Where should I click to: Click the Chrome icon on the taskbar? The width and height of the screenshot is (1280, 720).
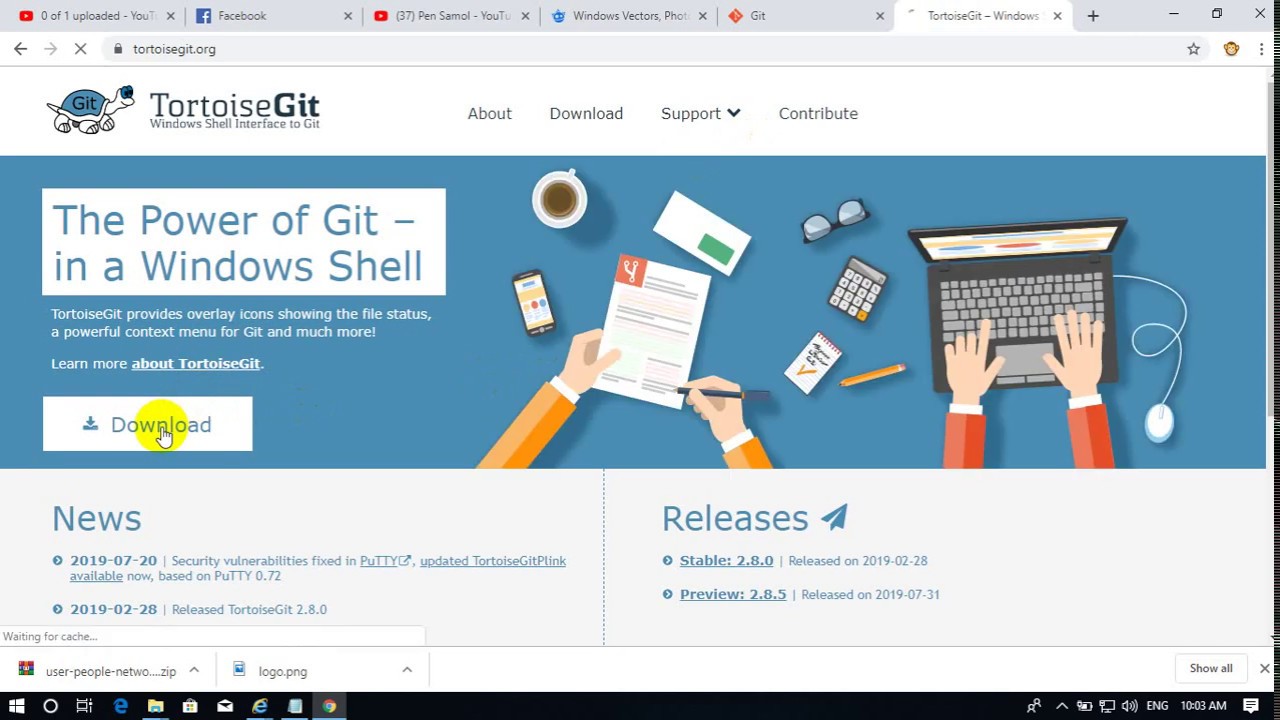pos(329,706)
